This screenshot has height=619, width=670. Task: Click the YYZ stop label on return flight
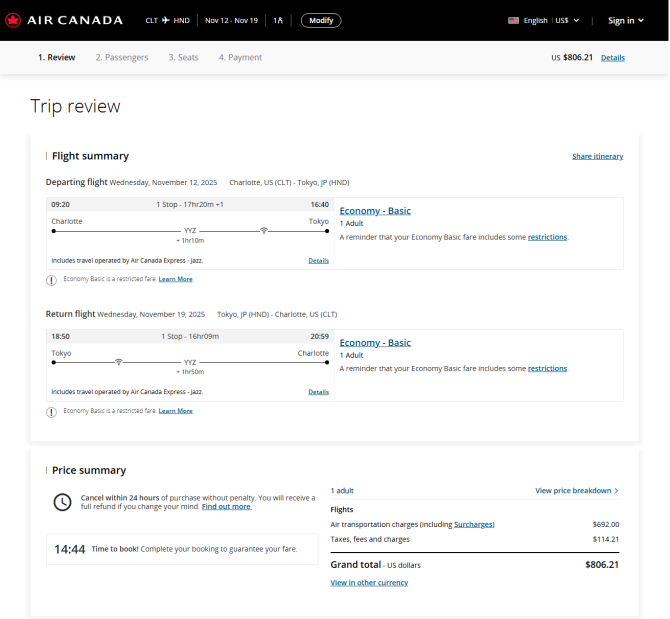(190, 362)
